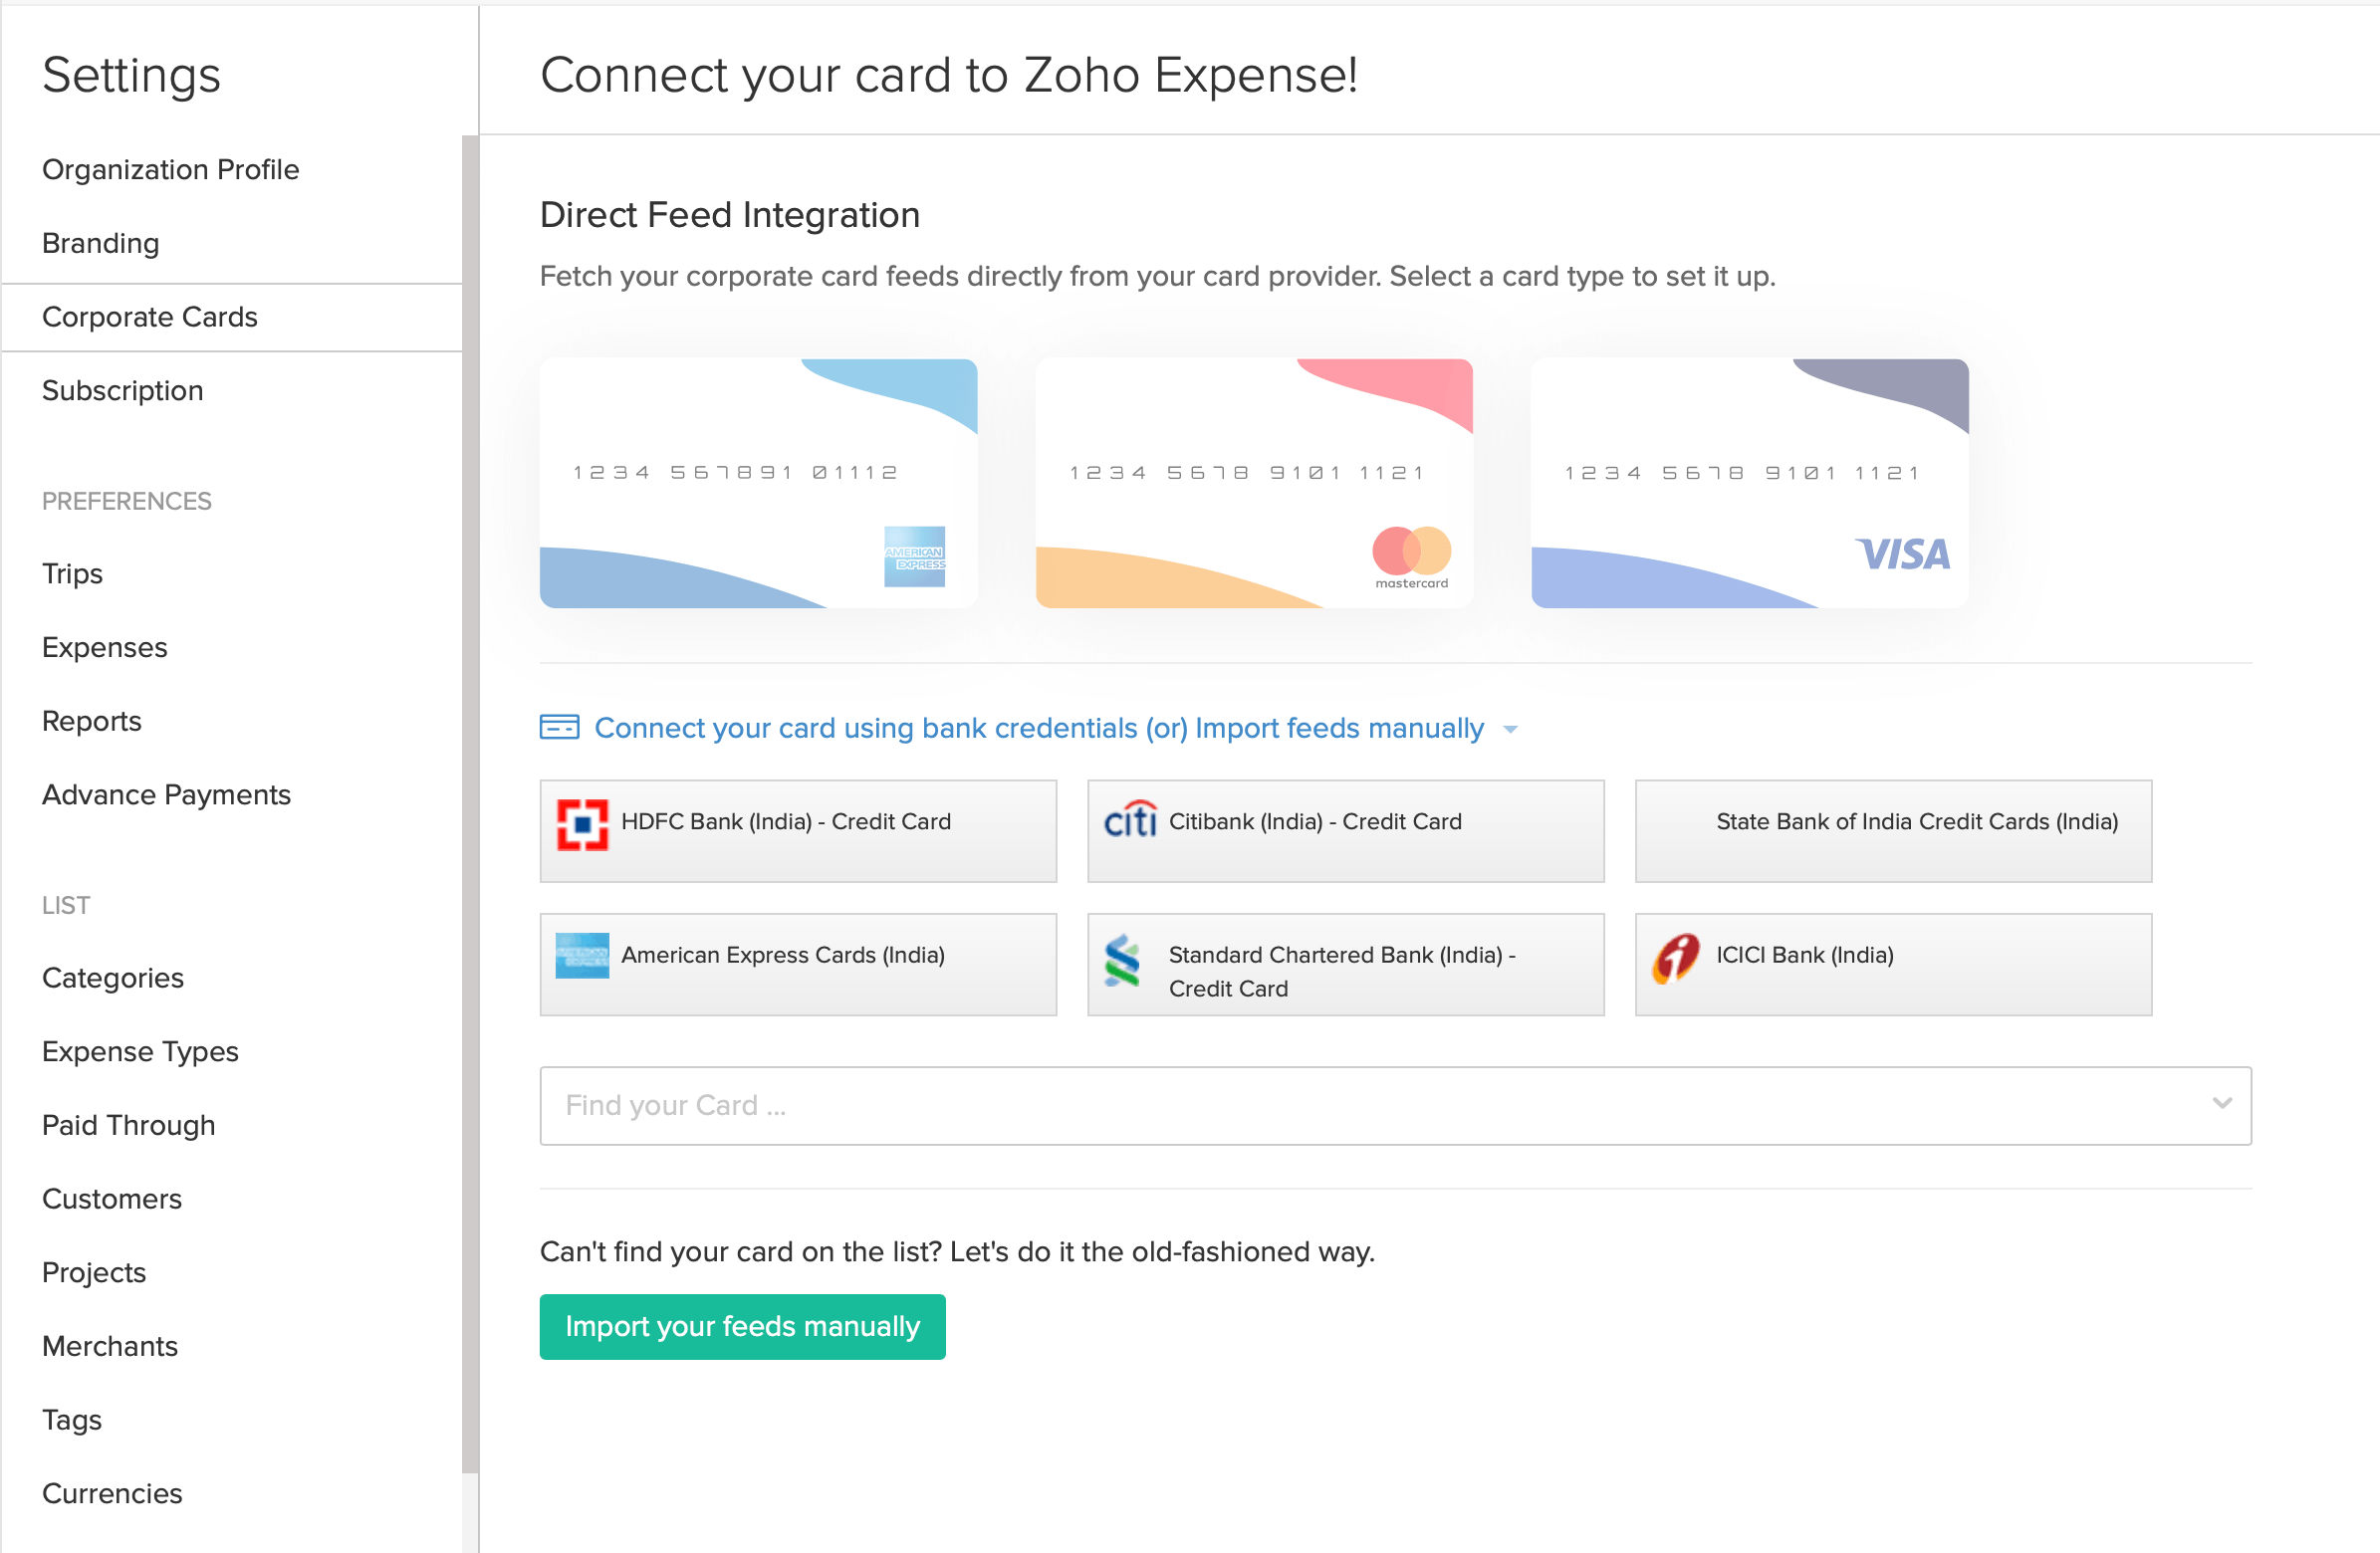Open the Subscription settings page

click(x=122, y=391)
